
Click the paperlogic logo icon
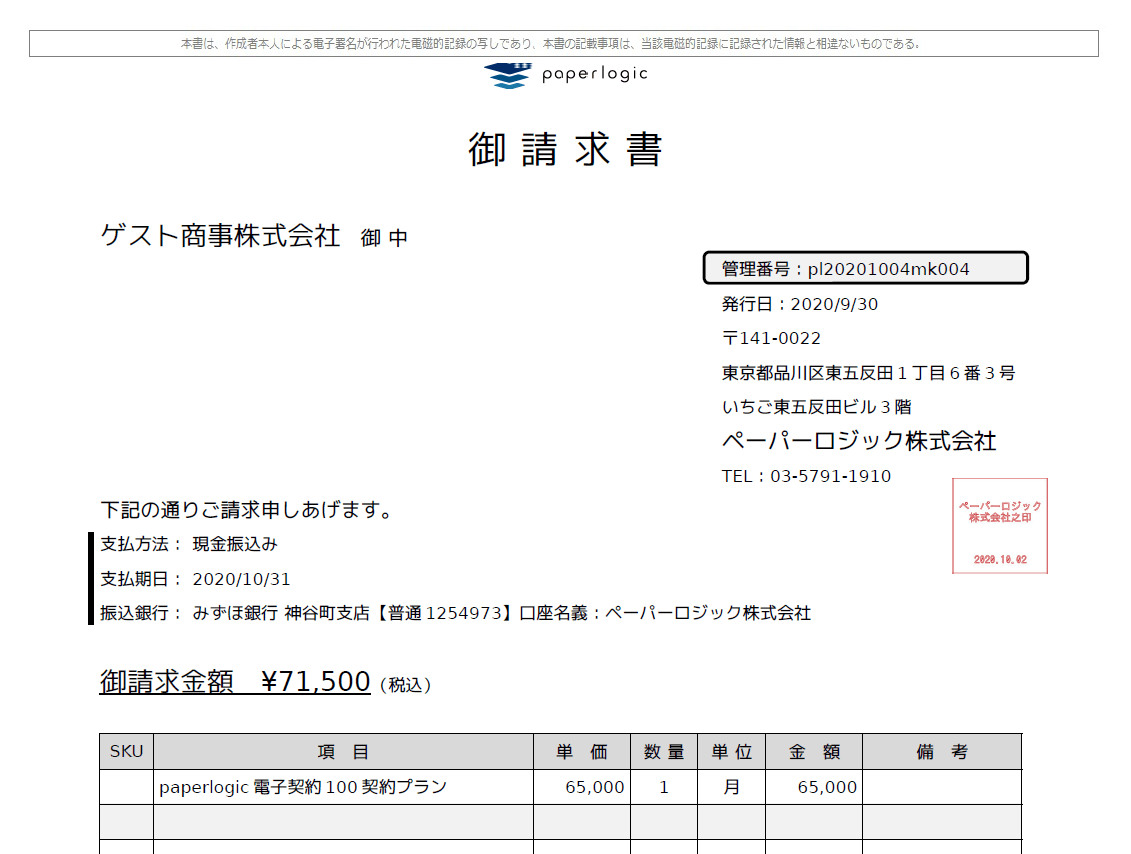click(507, 75)
